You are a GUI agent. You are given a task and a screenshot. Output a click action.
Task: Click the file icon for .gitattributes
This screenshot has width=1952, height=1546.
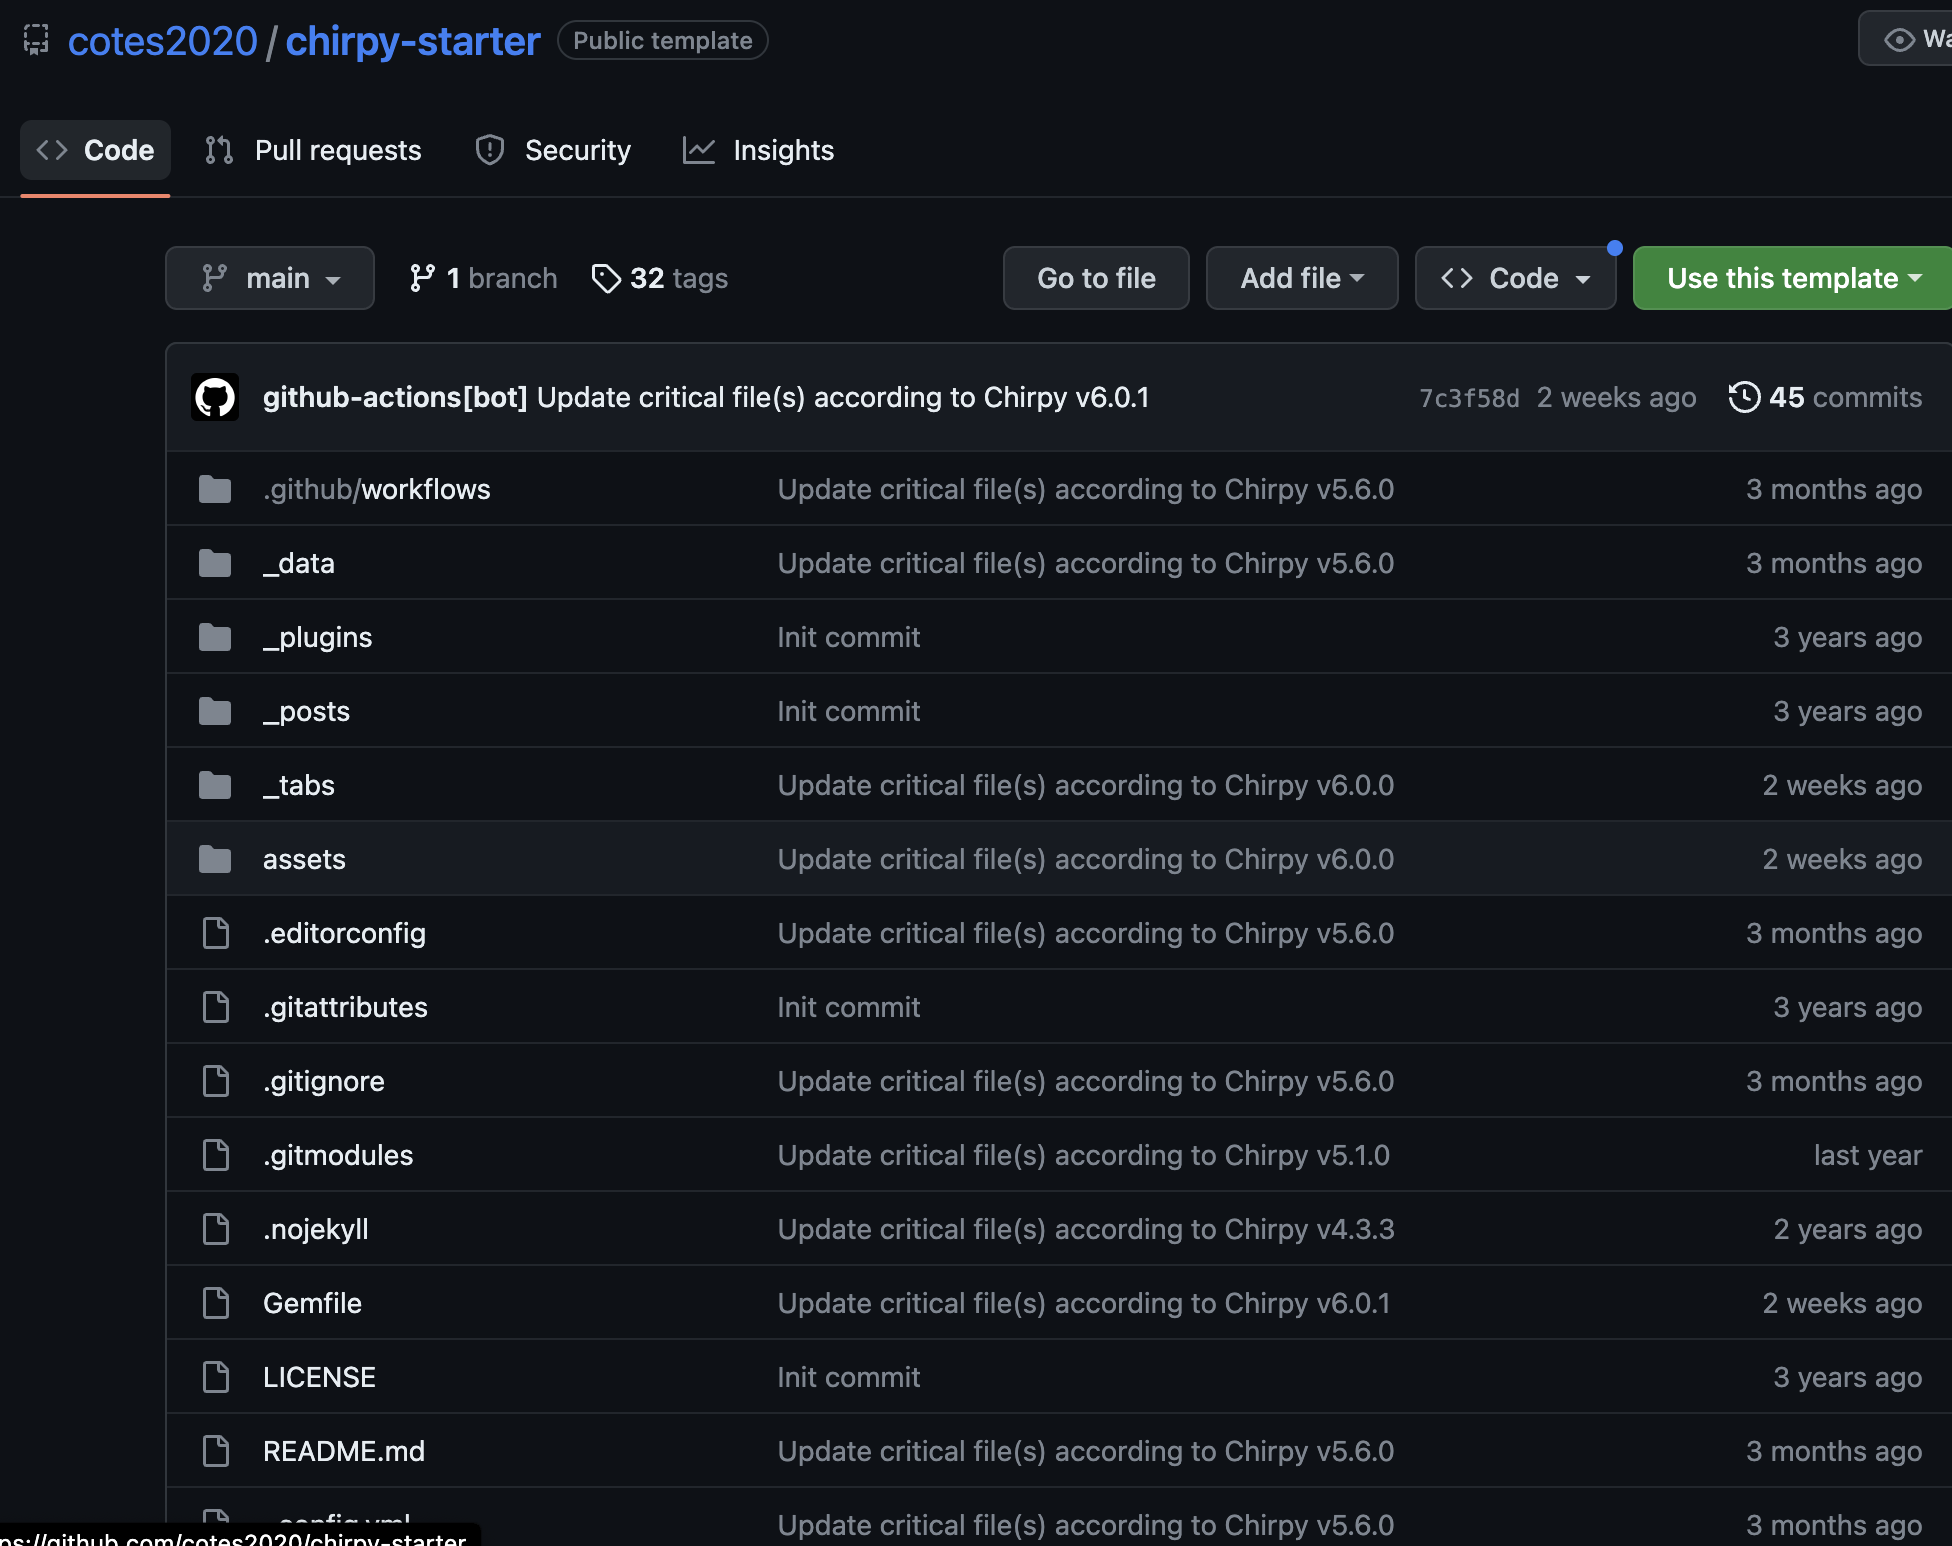pyautogui.click(x=216, y=1007)
